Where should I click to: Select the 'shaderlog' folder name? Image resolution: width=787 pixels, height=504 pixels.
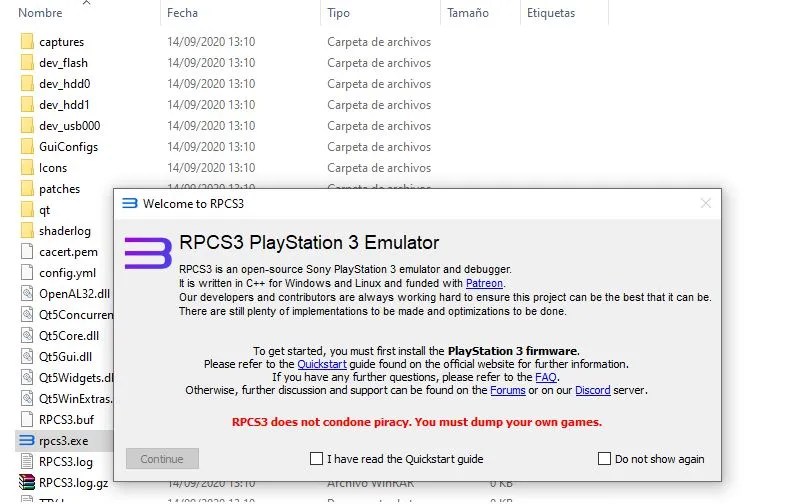click(x=65, y=231)
